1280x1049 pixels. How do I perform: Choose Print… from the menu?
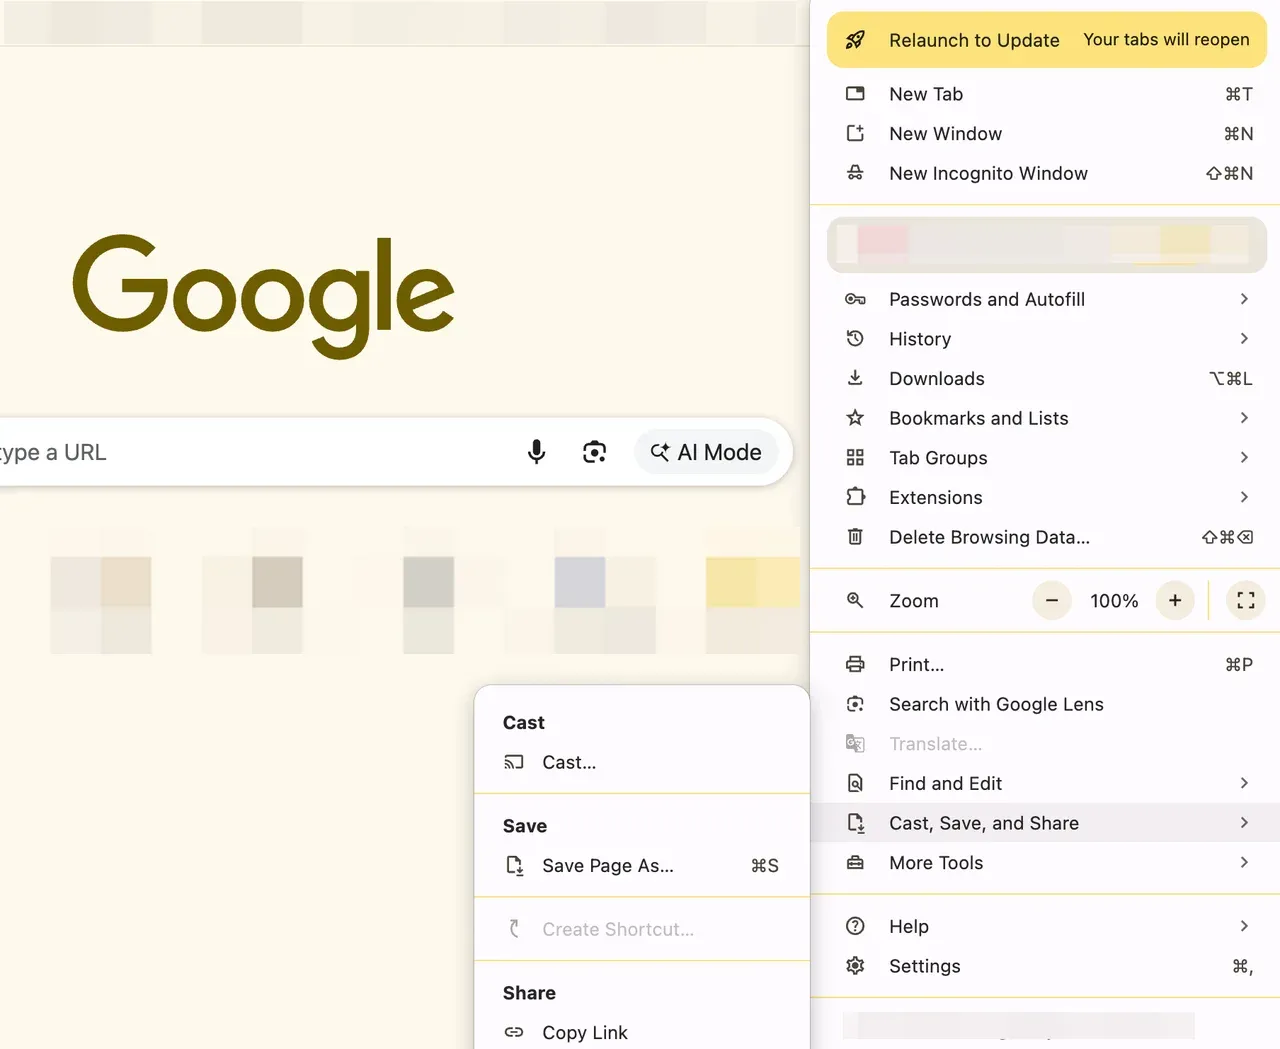[1046, 664]
